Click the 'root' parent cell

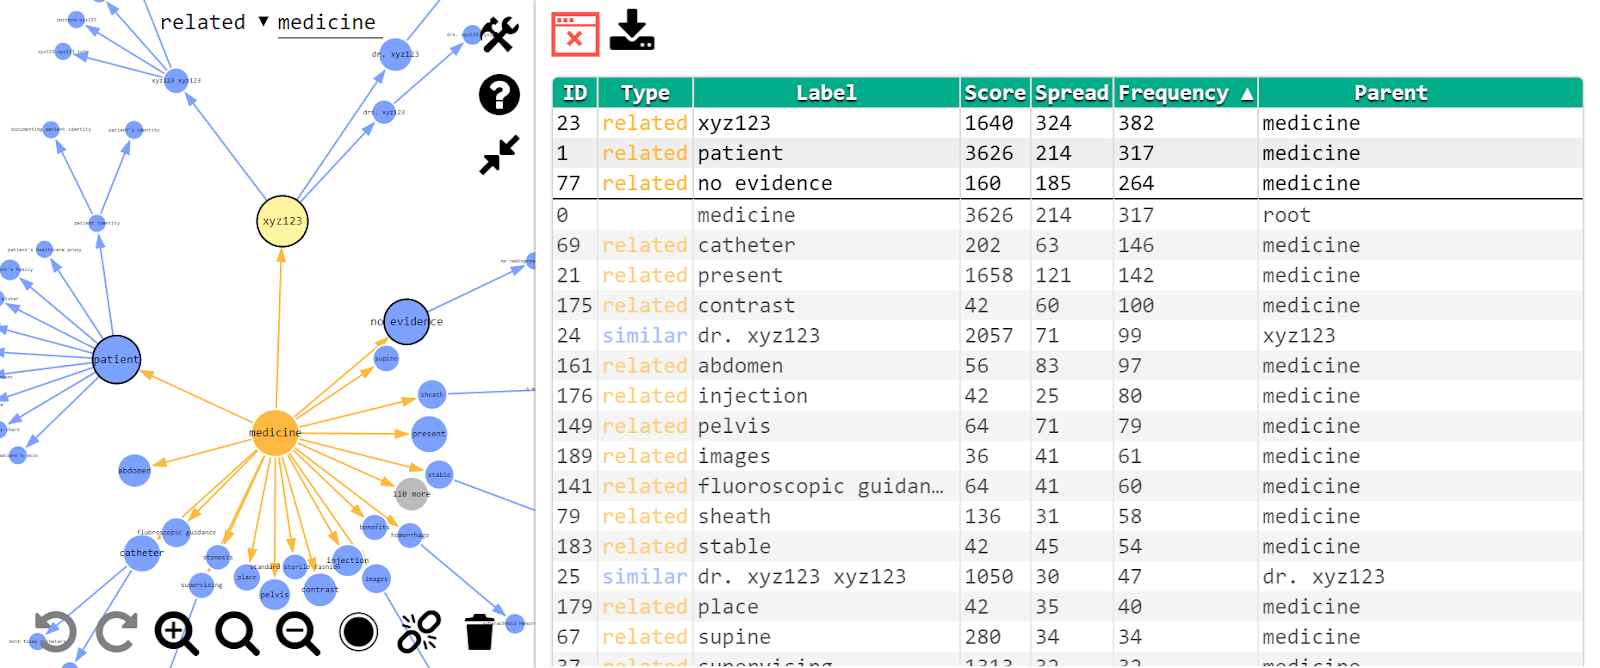[1286, 215]
